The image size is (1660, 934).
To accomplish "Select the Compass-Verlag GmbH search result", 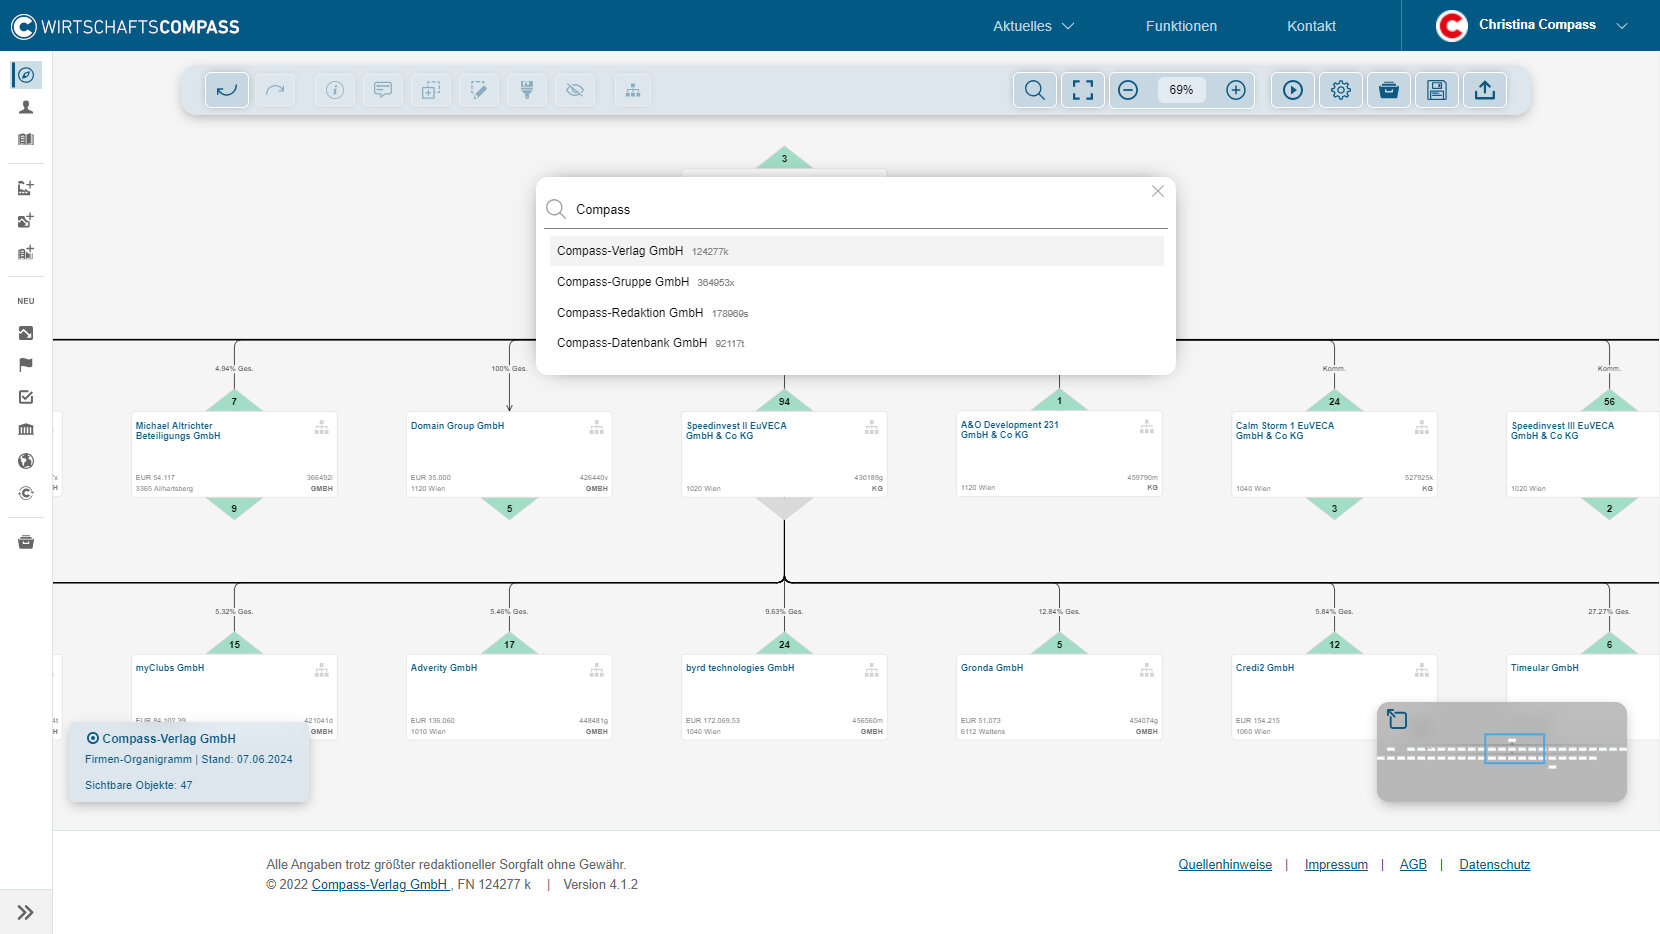I will tap(856, 251).
